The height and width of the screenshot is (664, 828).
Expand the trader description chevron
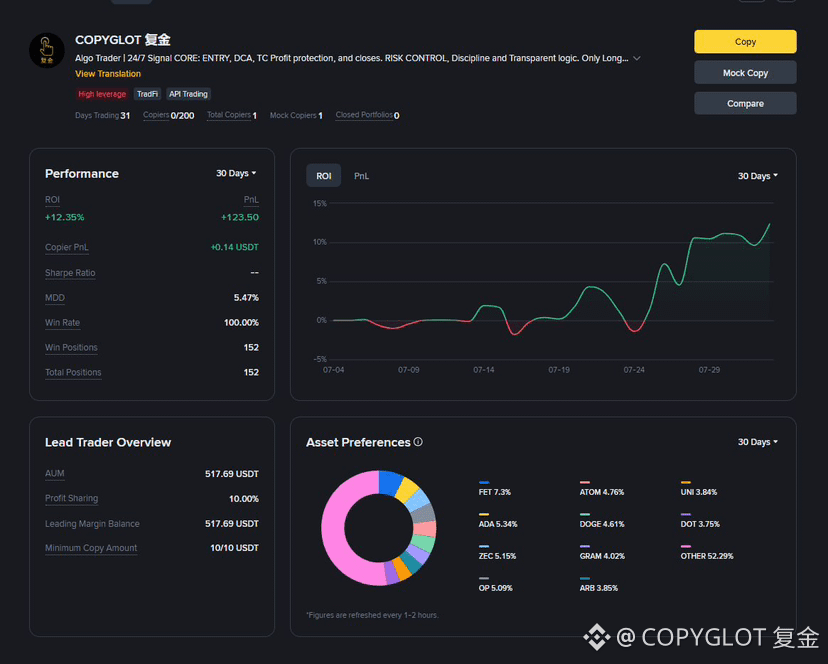637,59
